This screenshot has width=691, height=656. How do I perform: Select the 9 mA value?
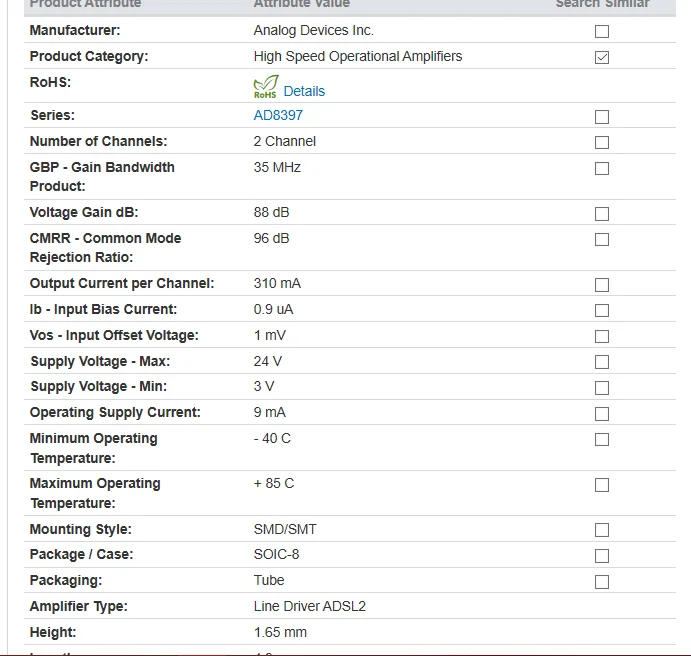(270, 412)
